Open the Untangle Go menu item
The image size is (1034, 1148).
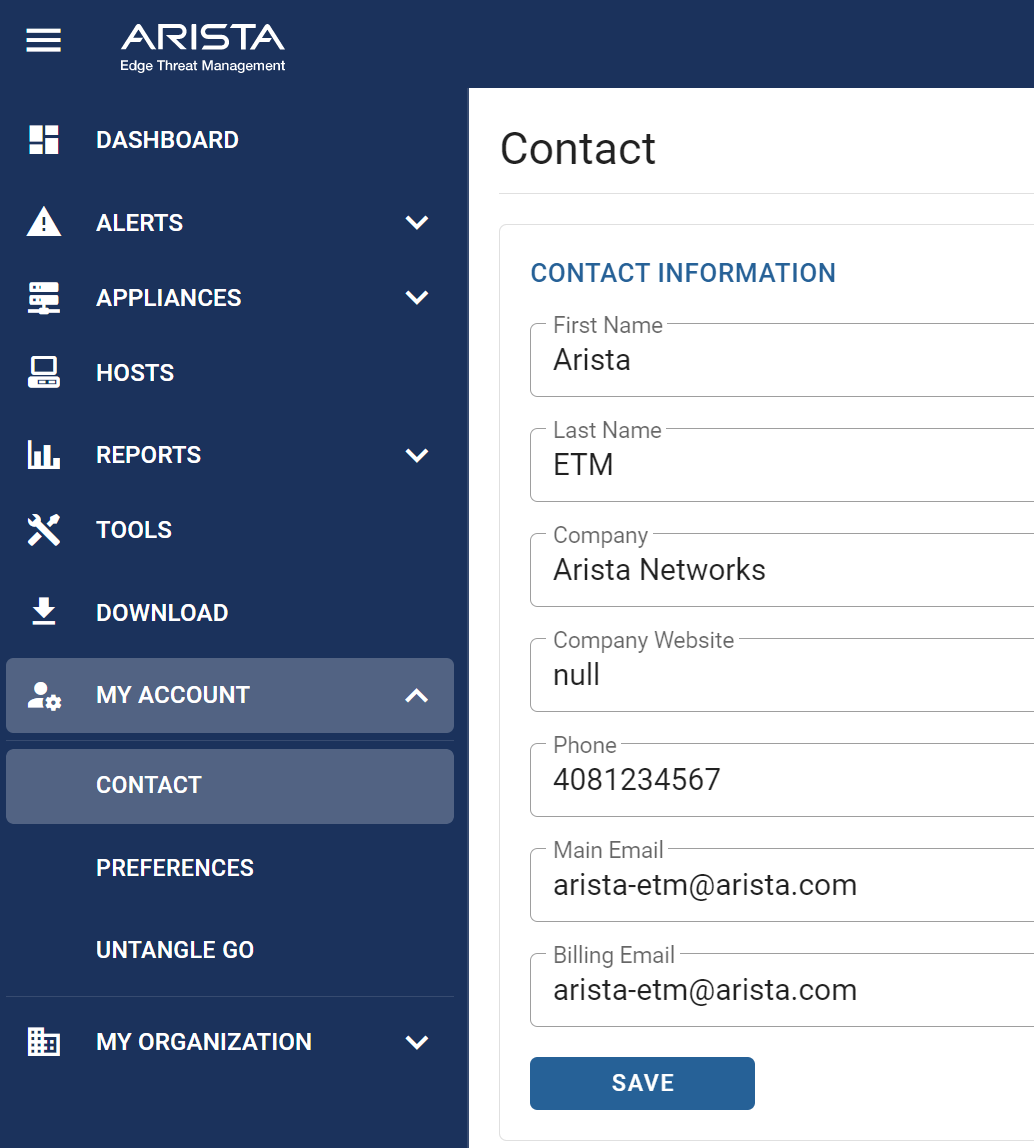(x=175, y=950)
